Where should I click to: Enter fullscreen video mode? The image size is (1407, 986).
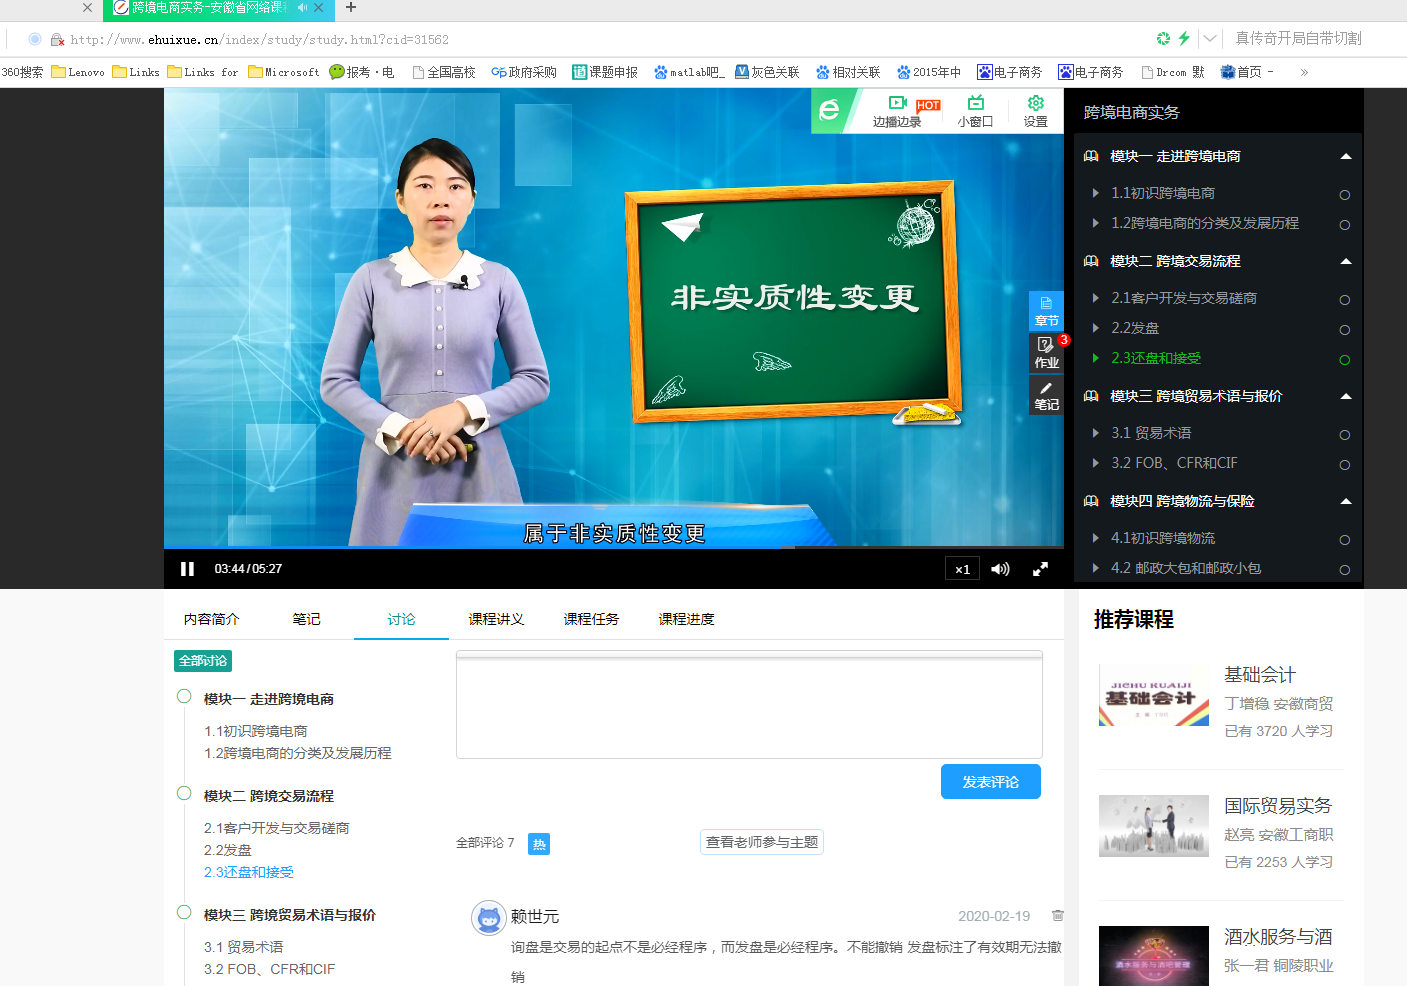(x=1040, y=569)
